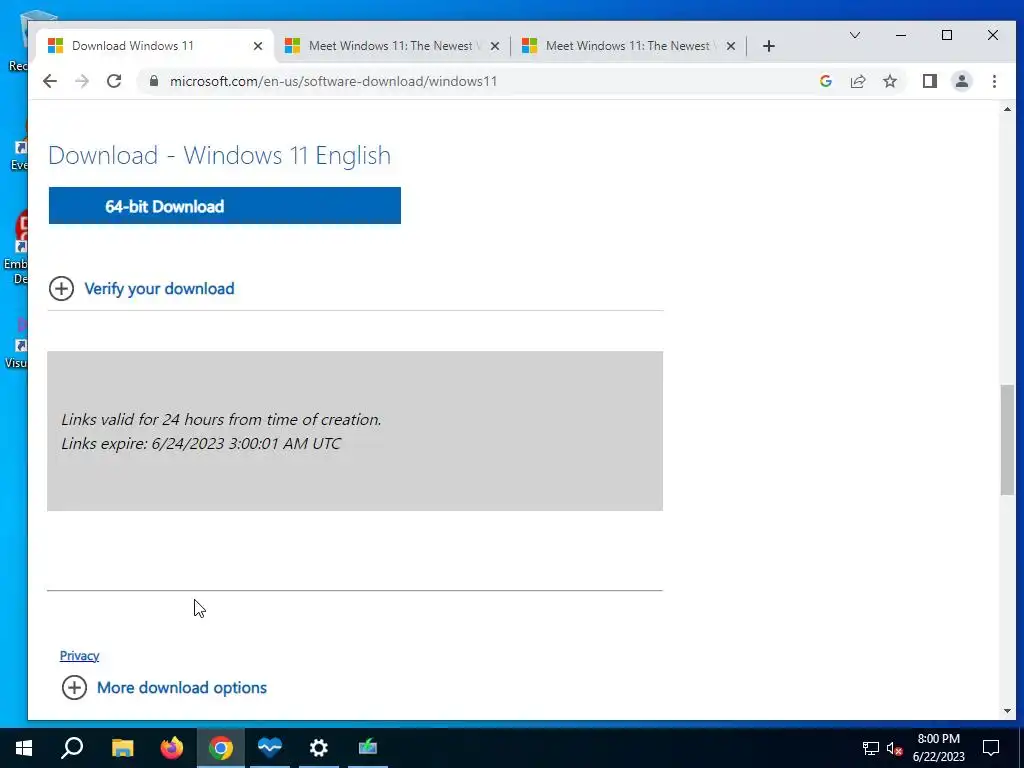Open the blue heartbeat app on the taskbar

click(x=270, y=748)
